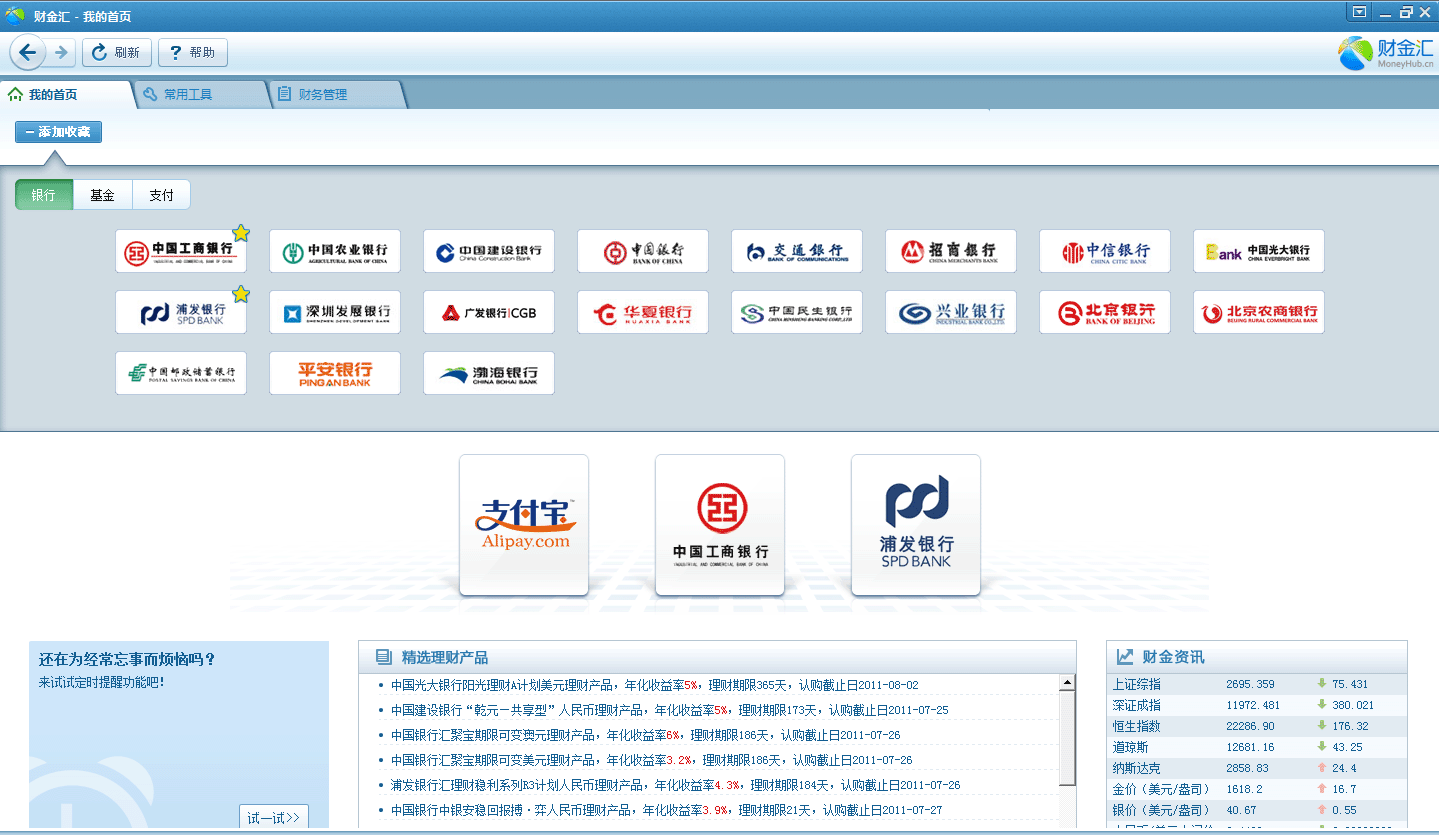This screenshot has height=835, width=1439.
Task: Click the back navigation arrow
Action: pyautogui.click(x=28, y=52)
